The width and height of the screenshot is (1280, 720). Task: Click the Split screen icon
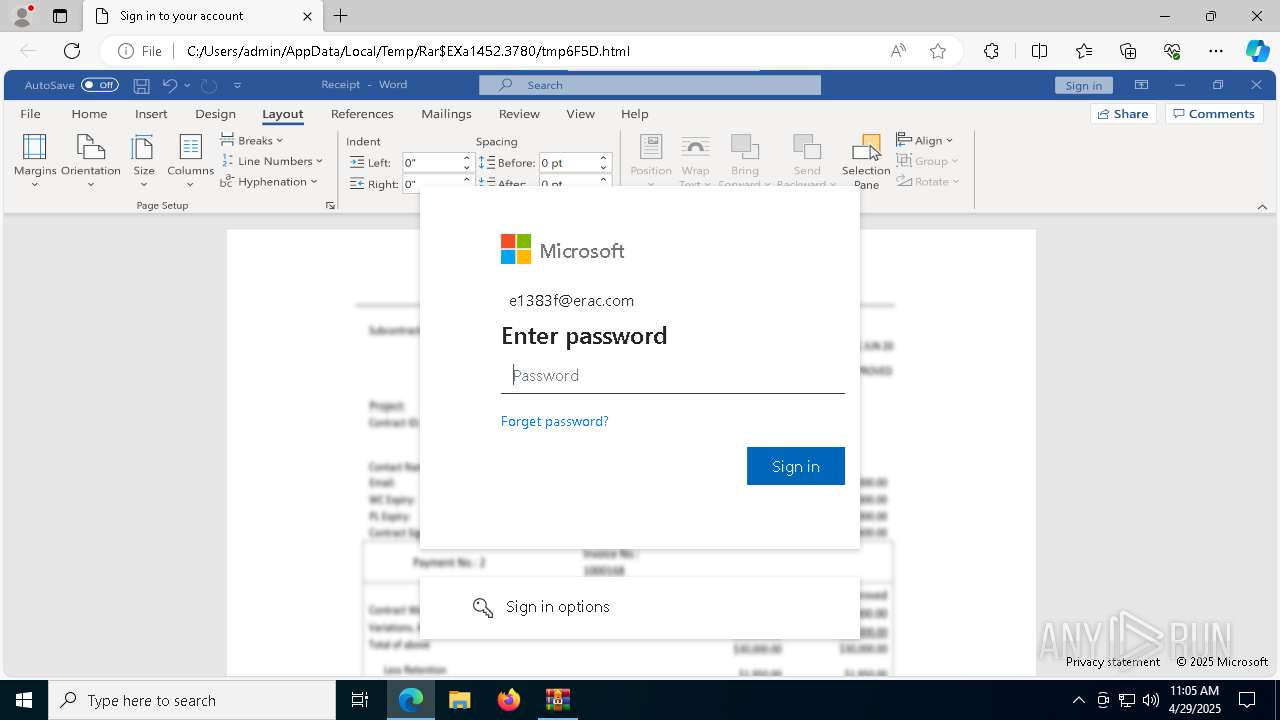1039,51
